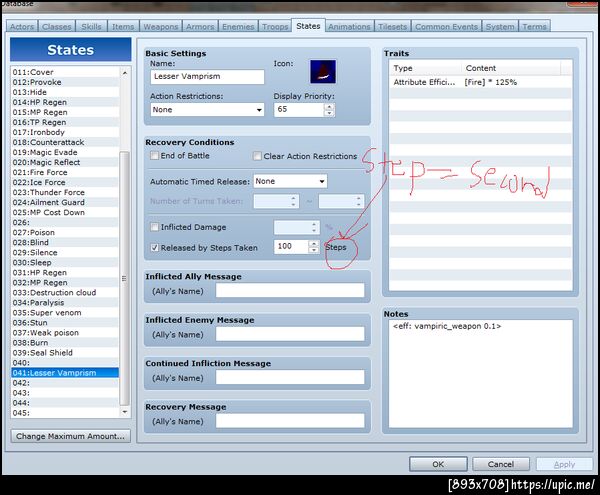Open the Terms tab

point(534,26)
